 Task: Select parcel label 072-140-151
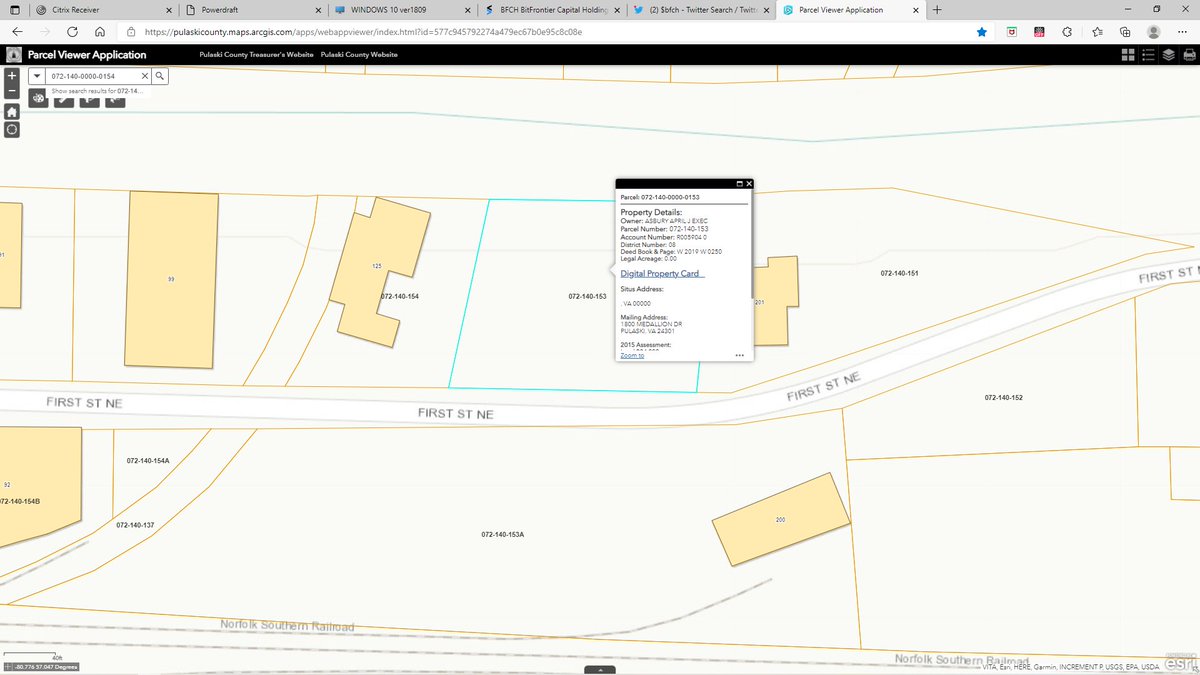click(899, 273)
